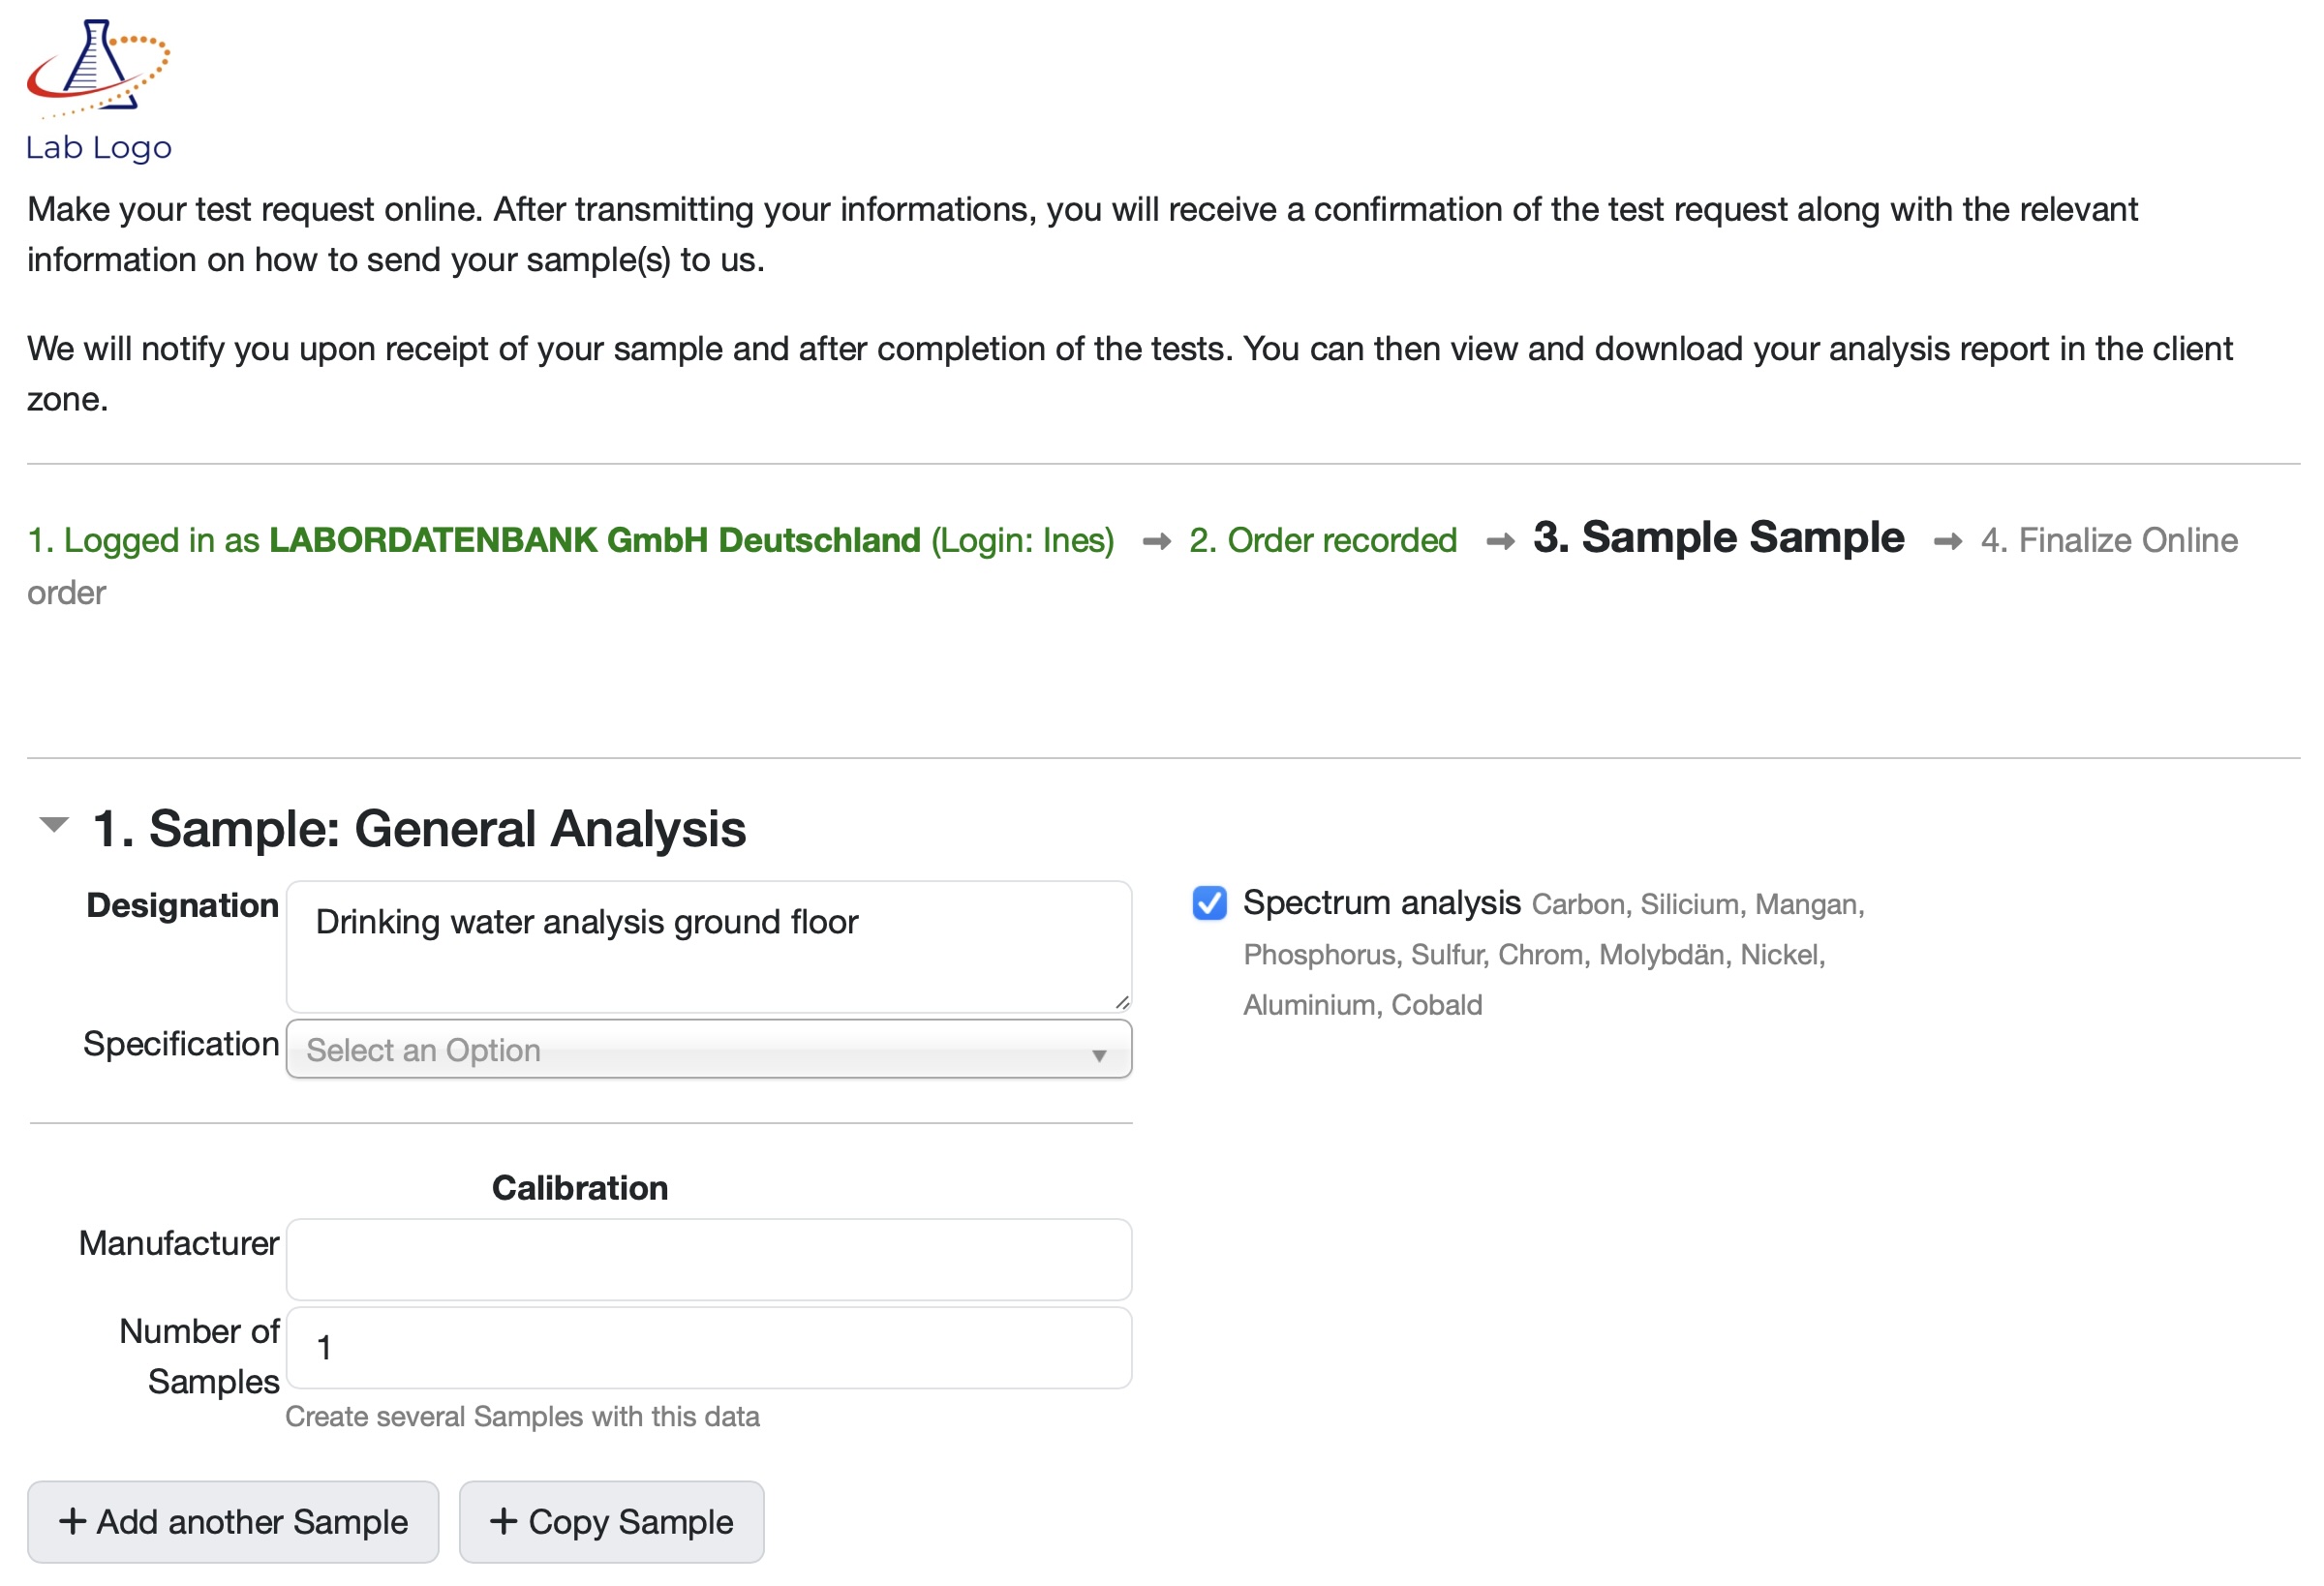The width and height of the screenshot is (2324, 1586).
Task: Click the arrow before Sample Sample step
Action: pyautogui.click(x=1500, y=540)
